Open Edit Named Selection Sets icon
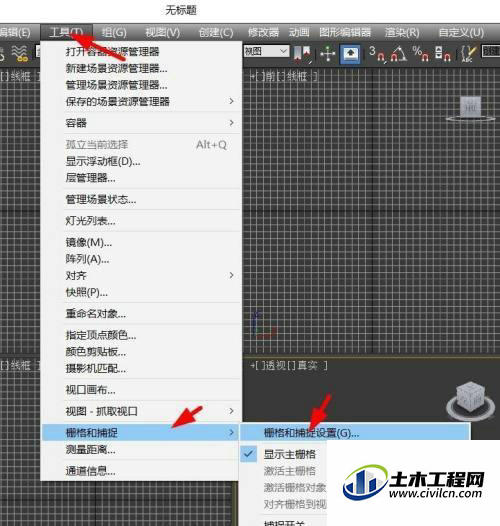The height and width of the screenshot is (526, 500). click(468, 53)
